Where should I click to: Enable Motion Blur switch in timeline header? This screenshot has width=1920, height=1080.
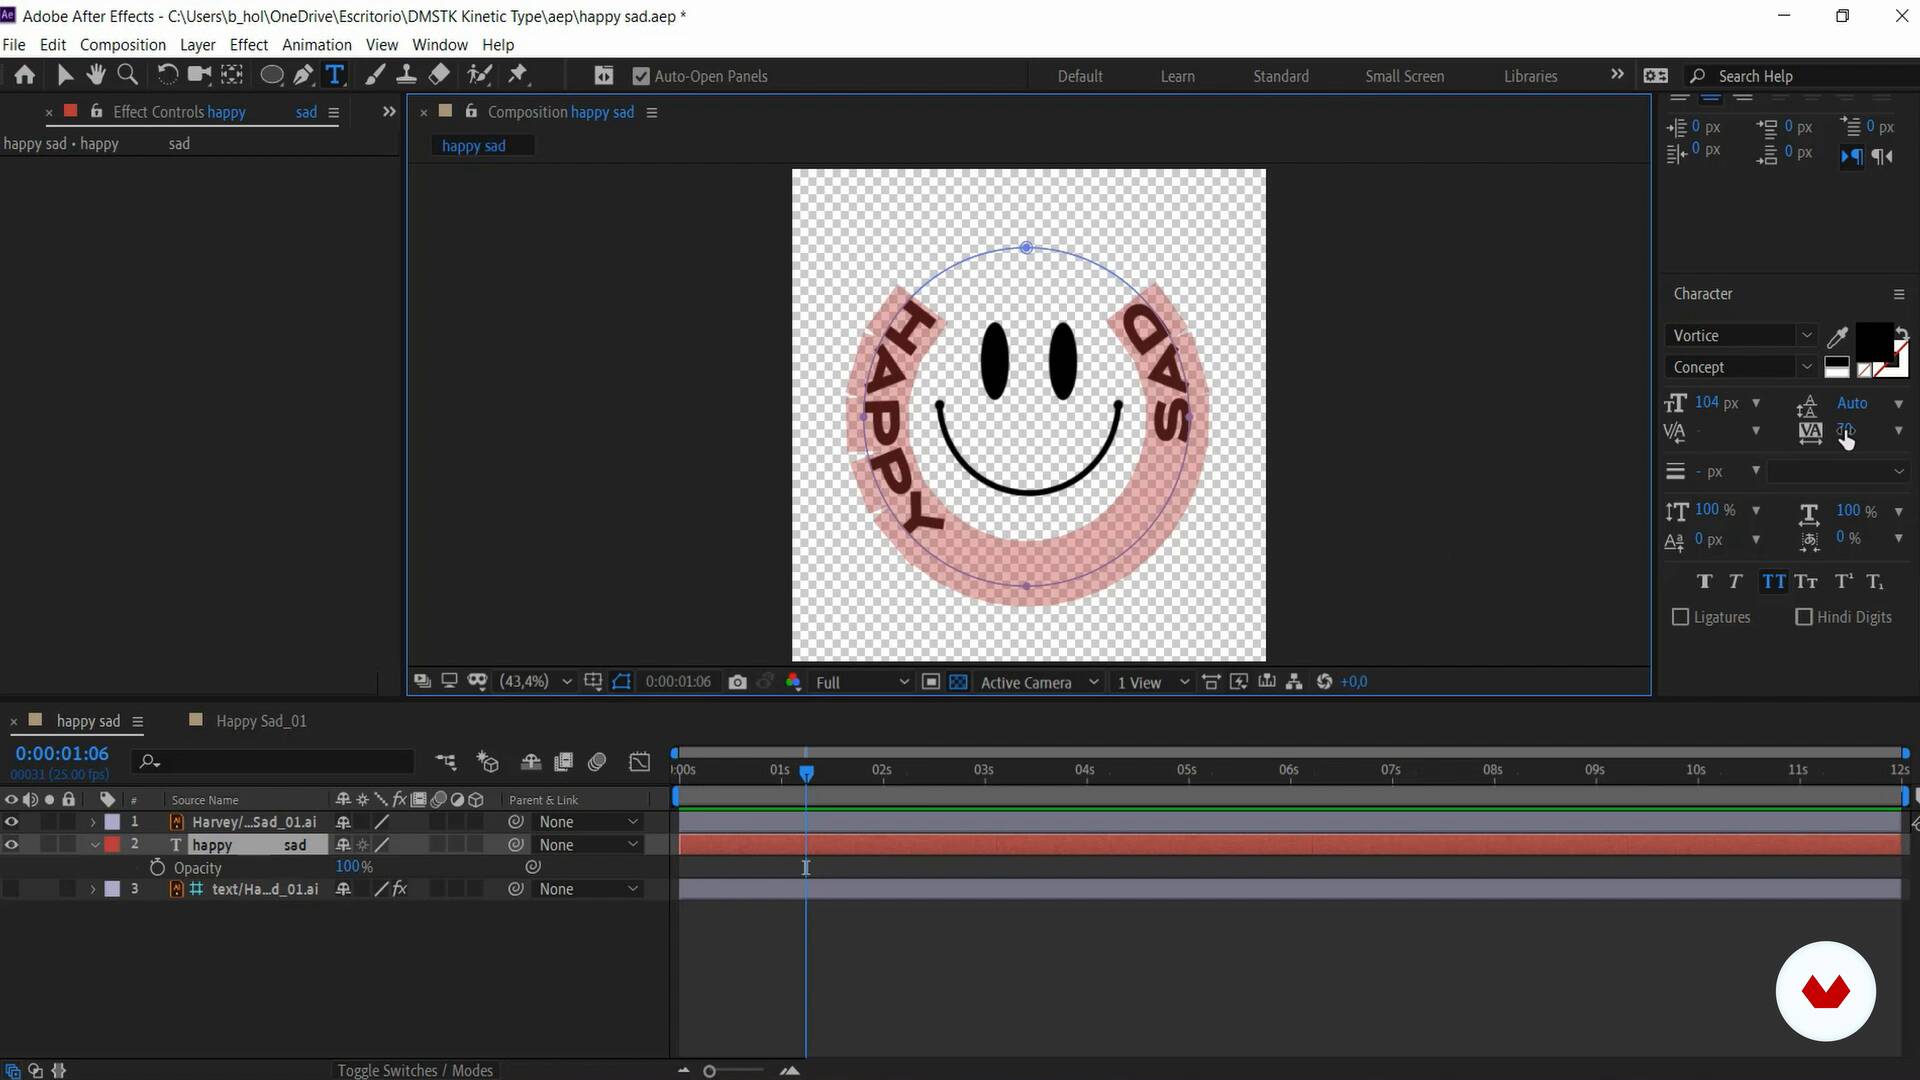click(x=597, y=762)
